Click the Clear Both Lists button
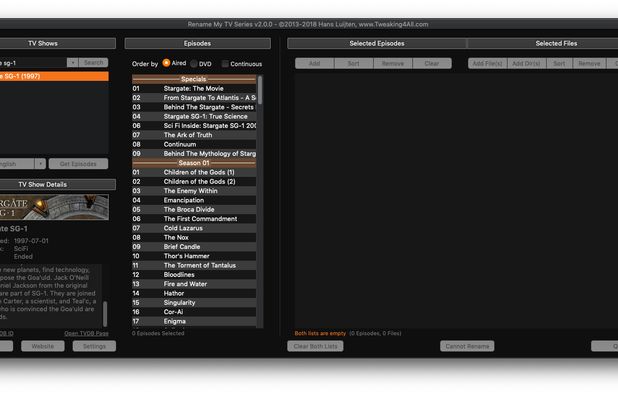 coord(315,346)
